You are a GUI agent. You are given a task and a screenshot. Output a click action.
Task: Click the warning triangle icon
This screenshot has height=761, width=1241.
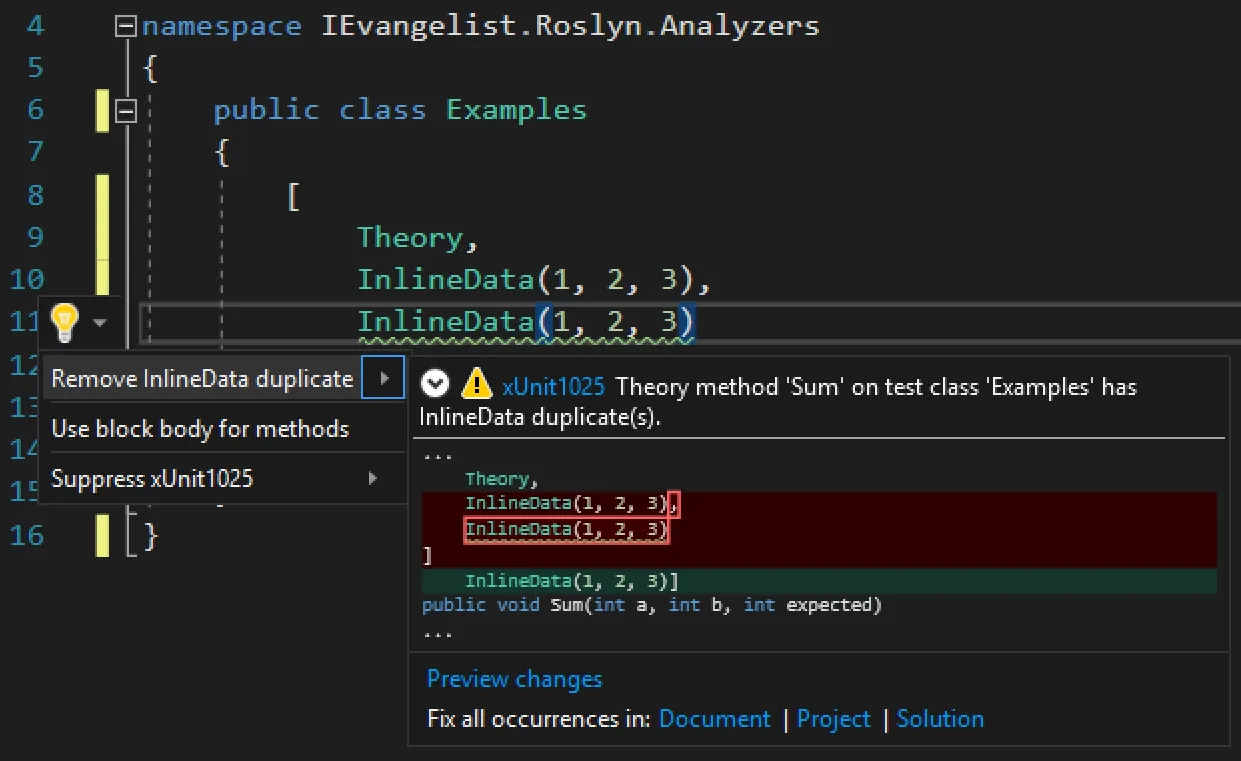[477, 384]
